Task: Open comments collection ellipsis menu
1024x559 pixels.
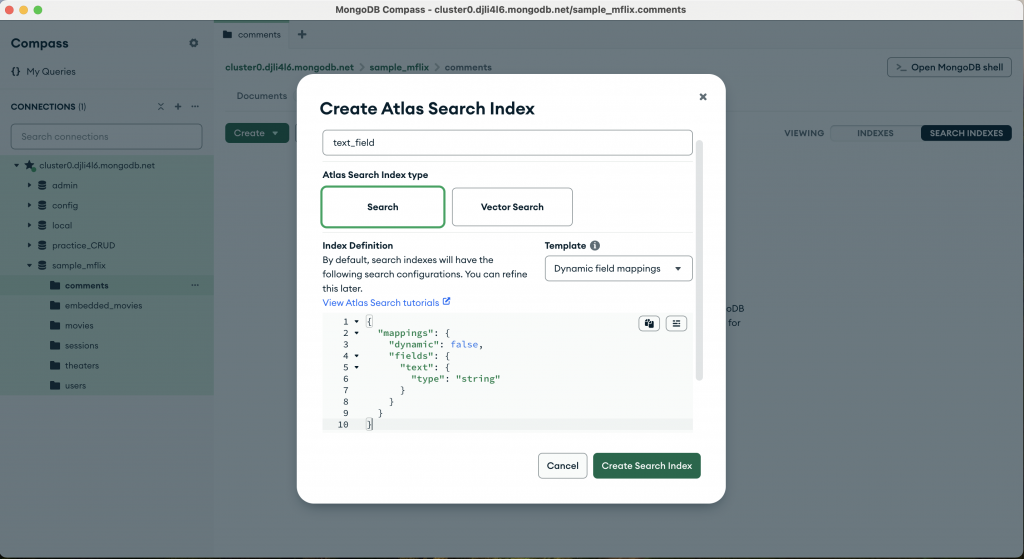Action: point(195,285)
